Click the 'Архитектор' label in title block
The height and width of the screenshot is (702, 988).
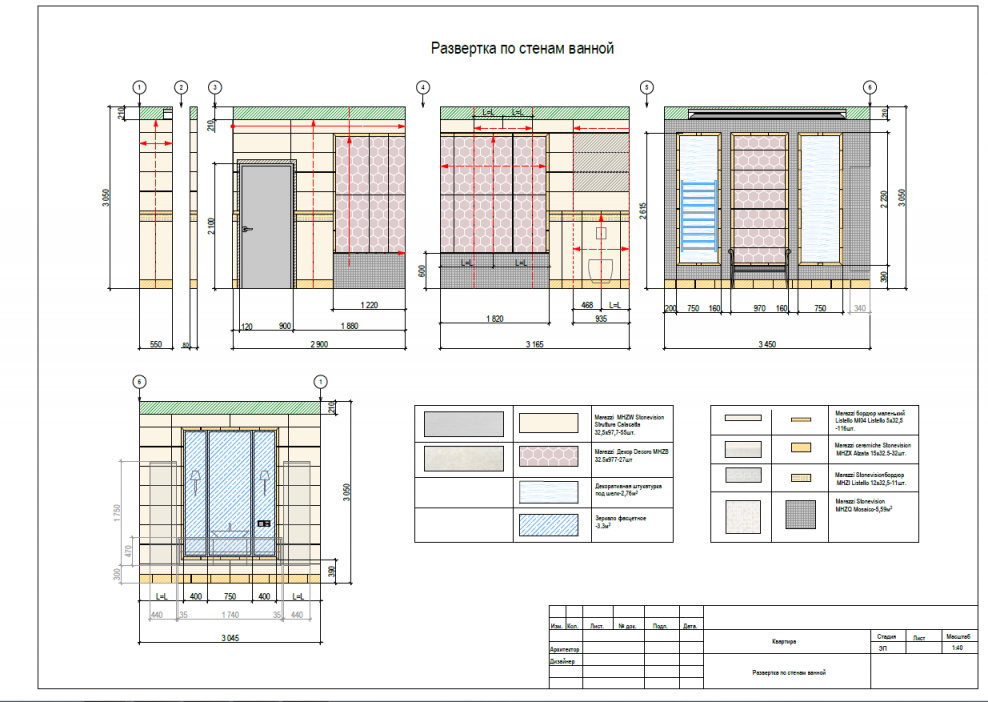(x=566, y=649)
